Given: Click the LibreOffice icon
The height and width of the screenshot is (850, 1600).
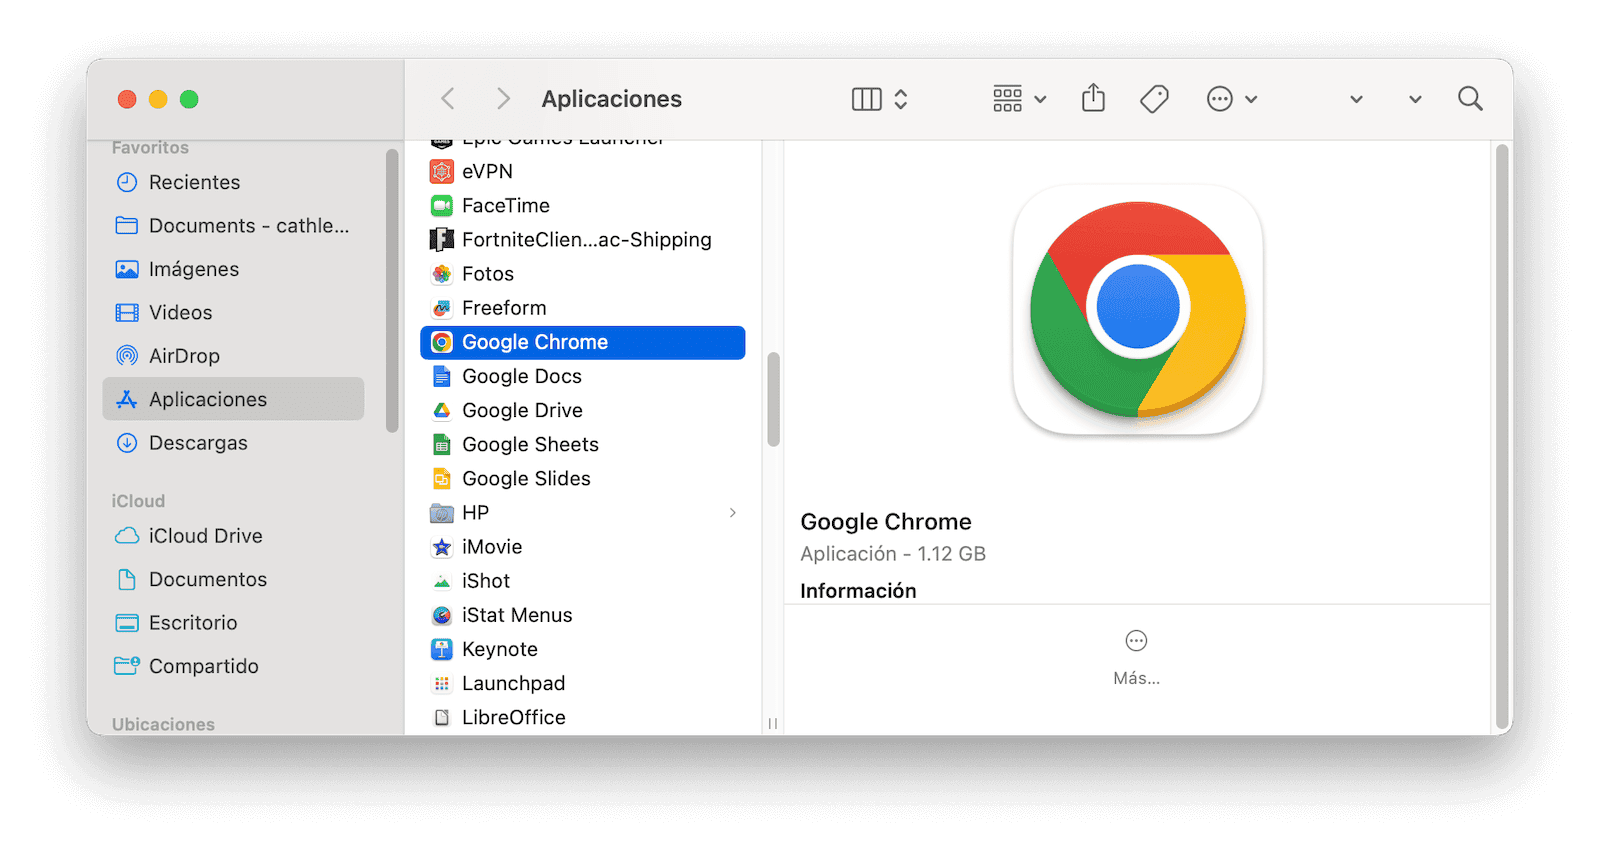Looking at the screenshot, I should coord(442,717).
